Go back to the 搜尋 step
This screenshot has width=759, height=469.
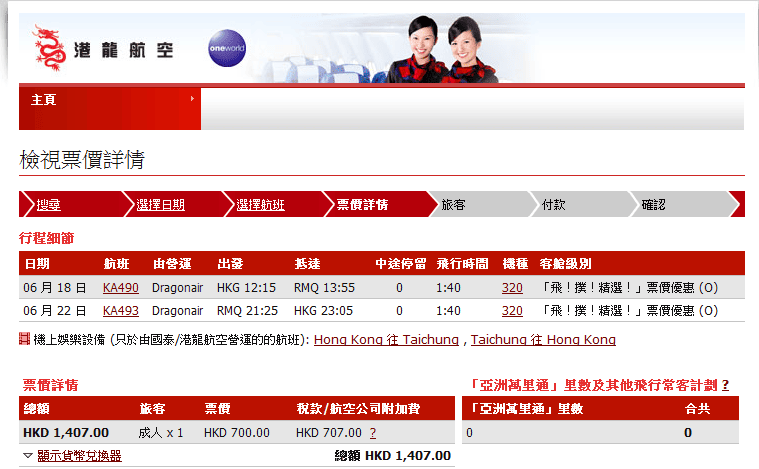[48, 205]
